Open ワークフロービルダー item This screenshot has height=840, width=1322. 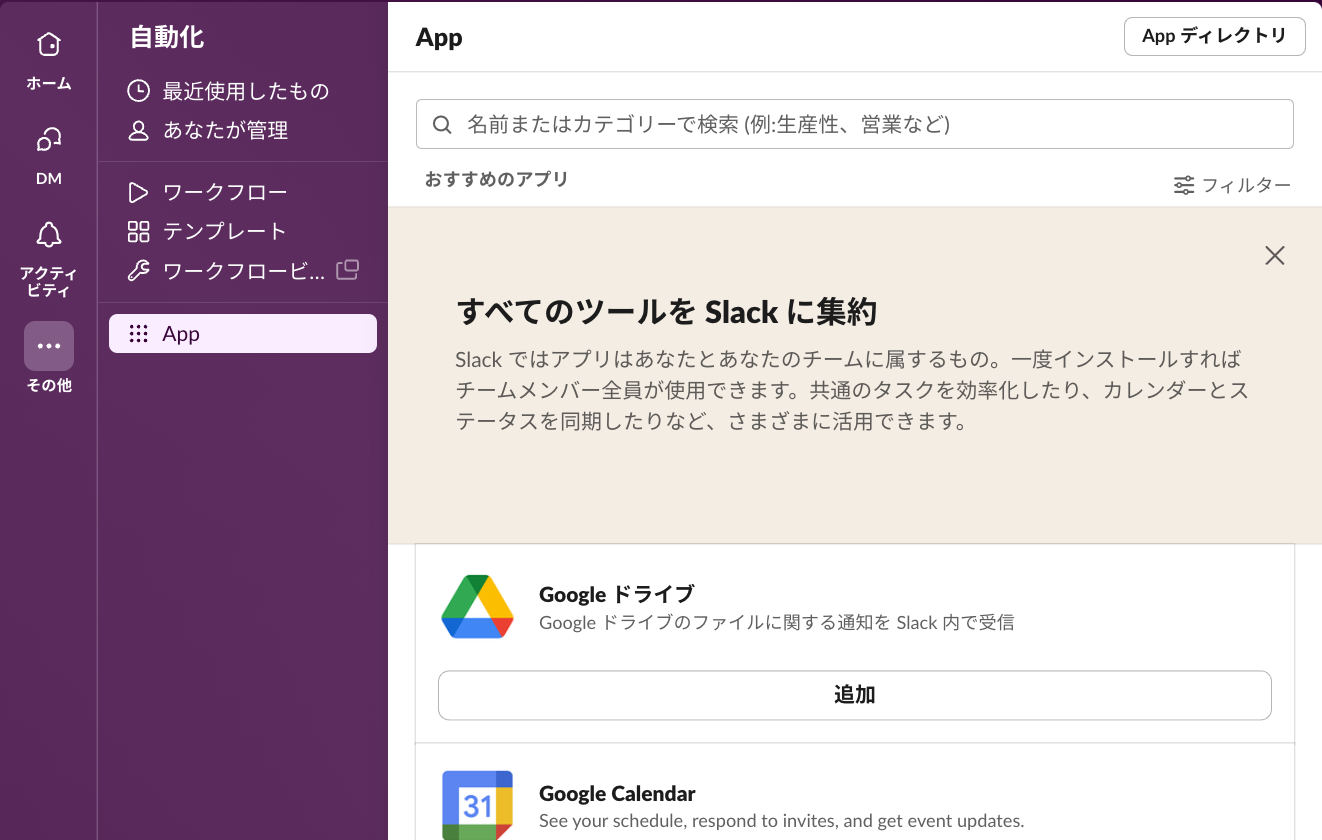242,271
